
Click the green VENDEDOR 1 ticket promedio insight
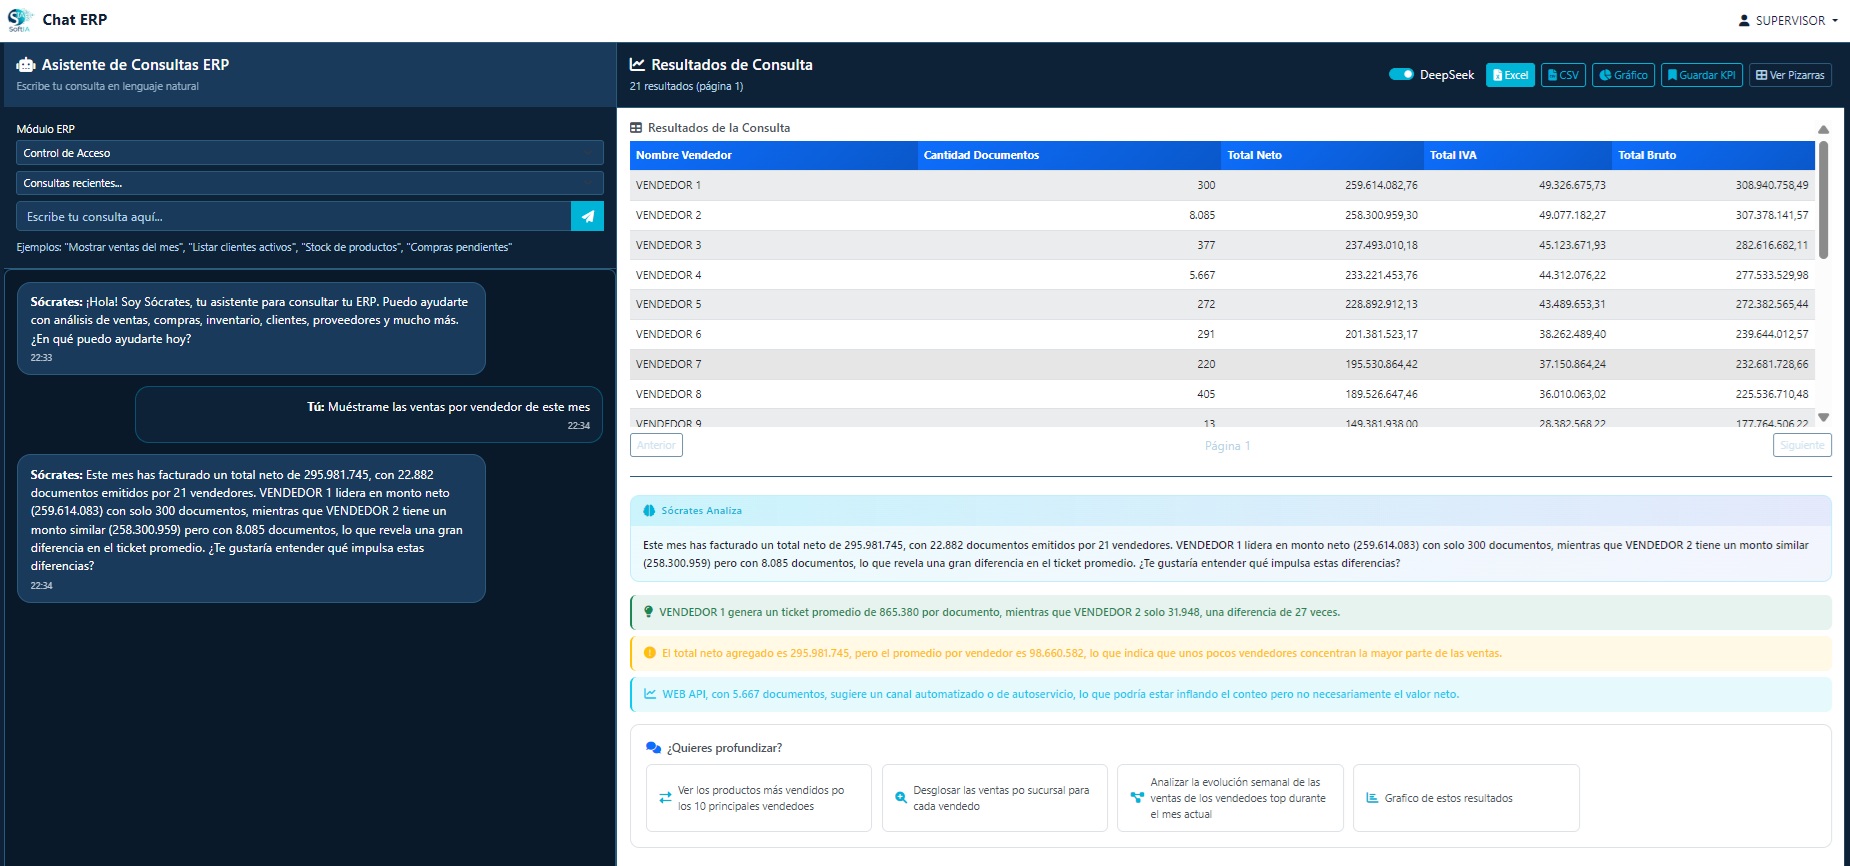[x=1231, y=612]
